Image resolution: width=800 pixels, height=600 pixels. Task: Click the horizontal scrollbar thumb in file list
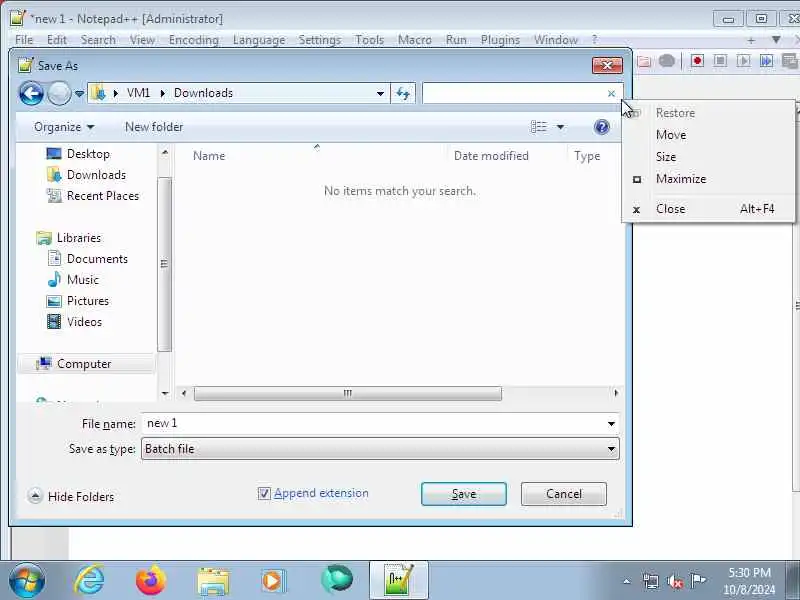(347, 393)
